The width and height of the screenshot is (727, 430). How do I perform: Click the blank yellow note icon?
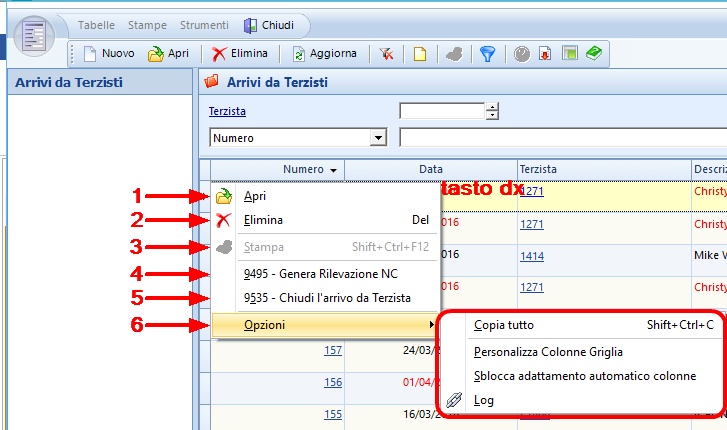(x=420, y=55)
